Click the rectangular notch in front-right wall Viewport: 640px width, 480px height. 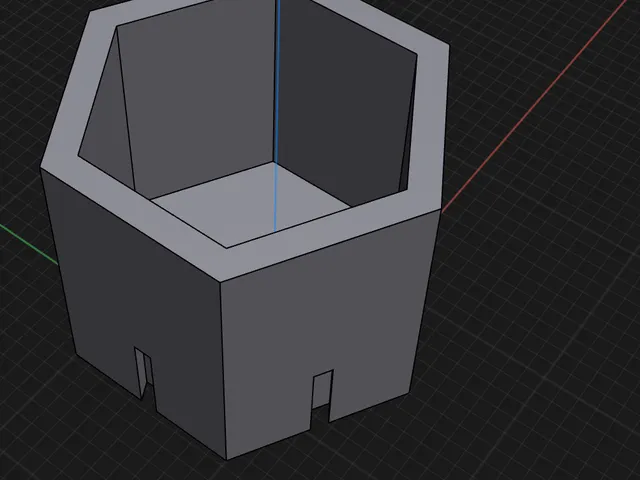[322, 396]
